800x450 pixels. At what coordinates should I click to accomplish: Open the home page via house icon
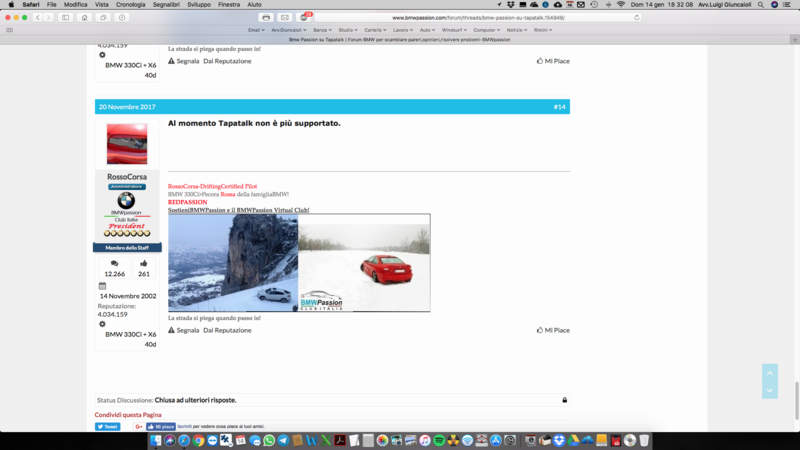click(x=85, y=17)
